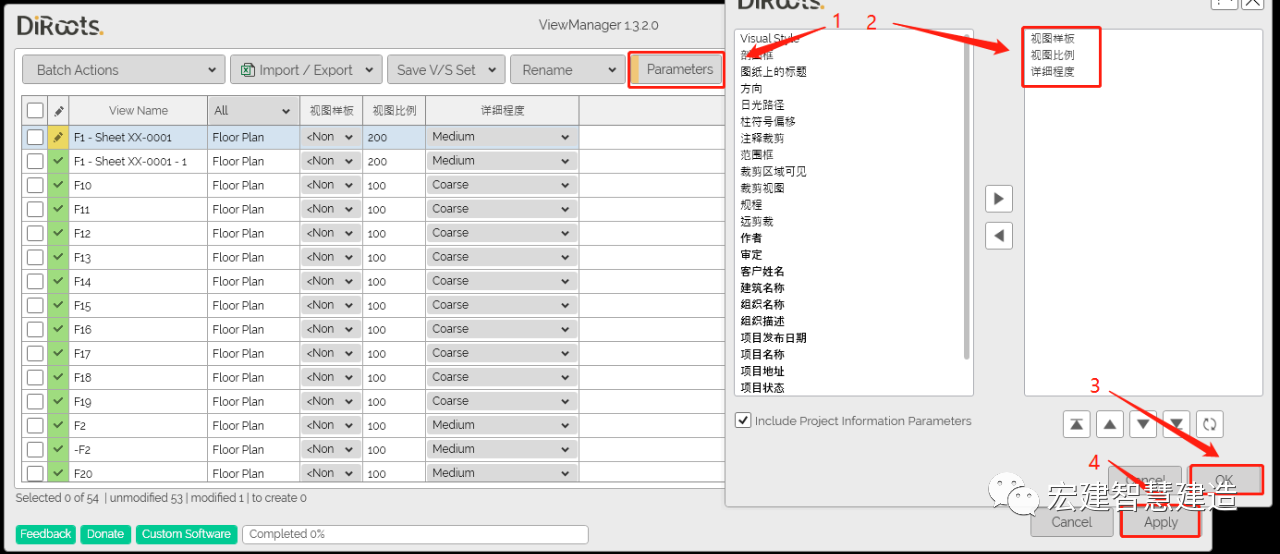Screen dimensions: 1280x554
Task: Click the F20 view name cell
Action: [x=138, y=473]
